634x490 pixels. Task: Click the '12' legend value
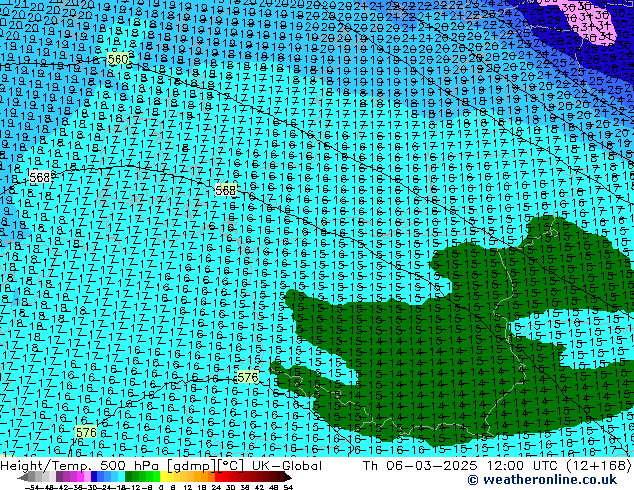pyautogui.click(x=187, y=487)
